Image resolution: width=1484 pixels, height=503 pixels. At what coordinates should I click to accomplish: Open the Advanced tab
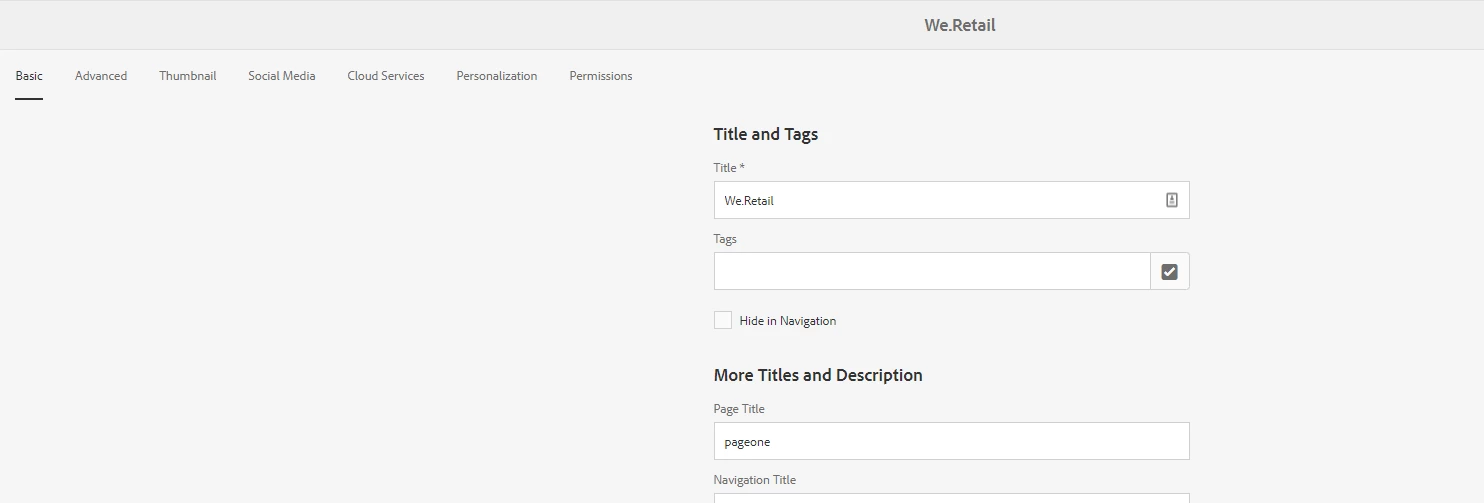(101, 76)
